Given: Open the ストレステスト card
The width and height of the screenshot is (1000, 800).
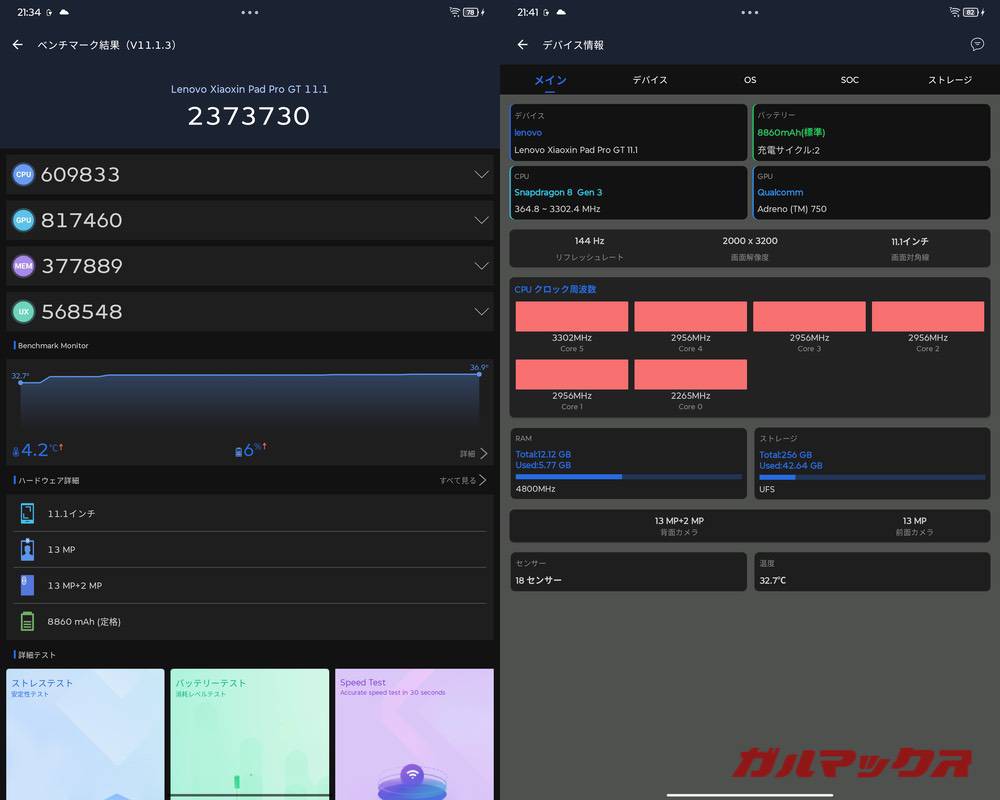Looking at the screenshot, I should 85,734.
